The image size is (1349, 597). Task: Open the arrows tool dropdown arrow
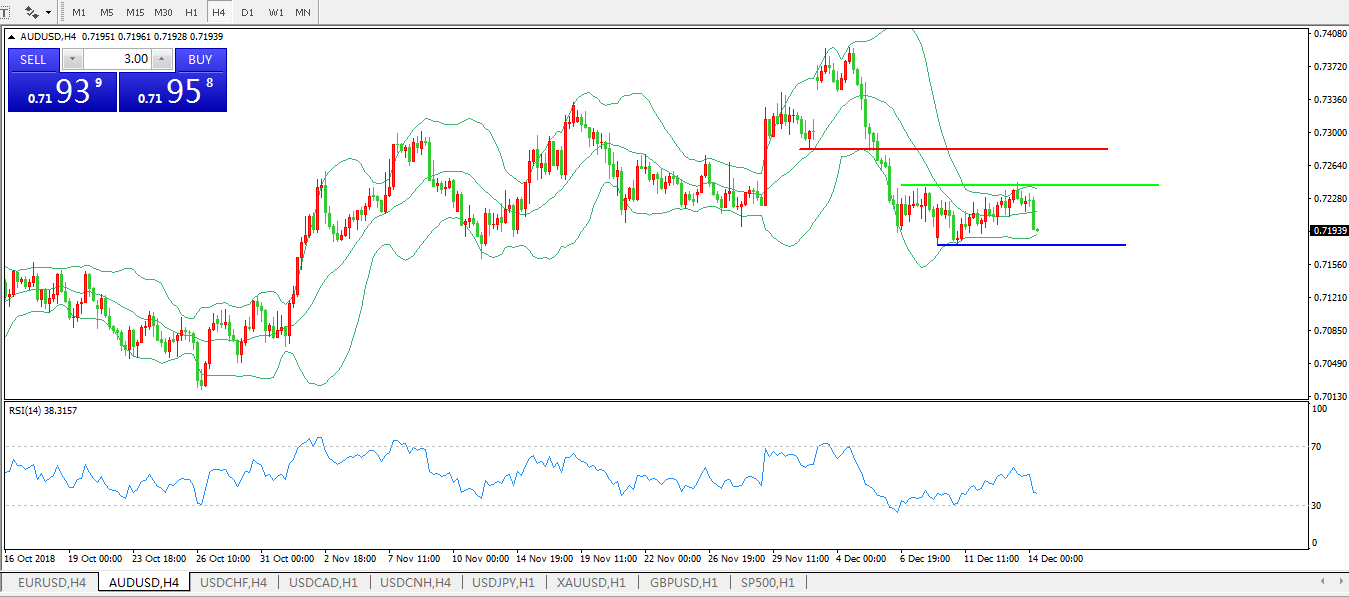pos(48,12)
